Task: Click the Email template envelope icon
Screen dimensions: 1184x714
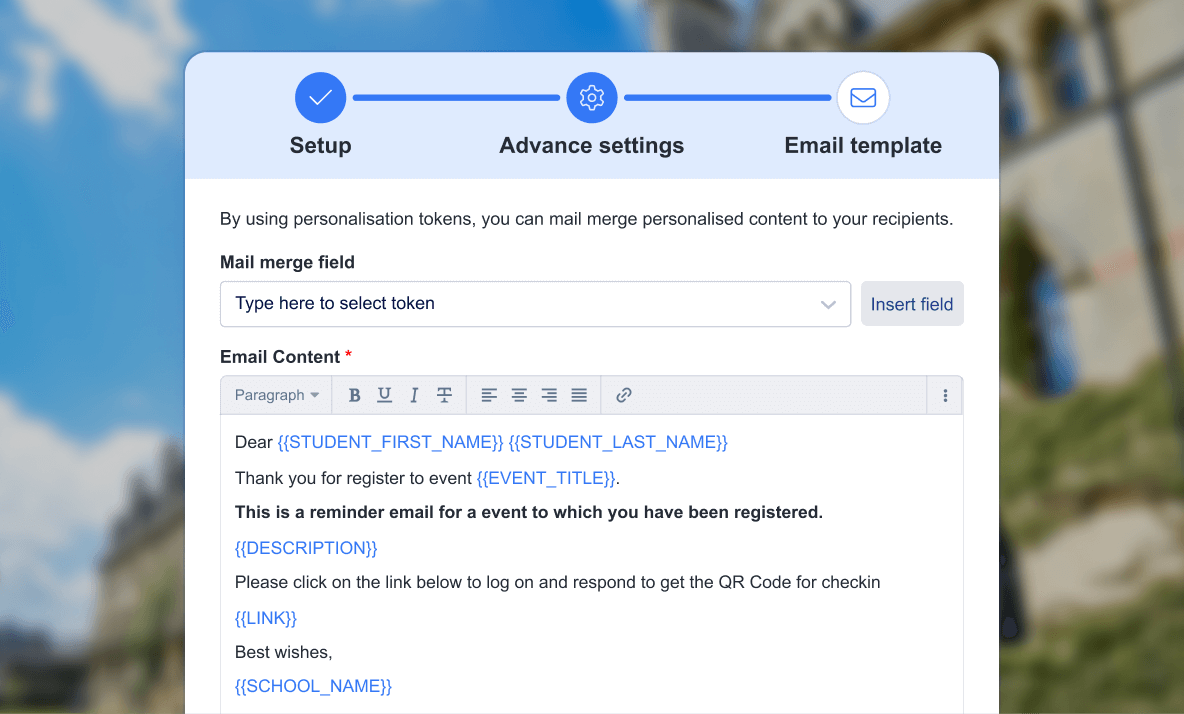Action: pyautogui.click(x=863, y=97)
